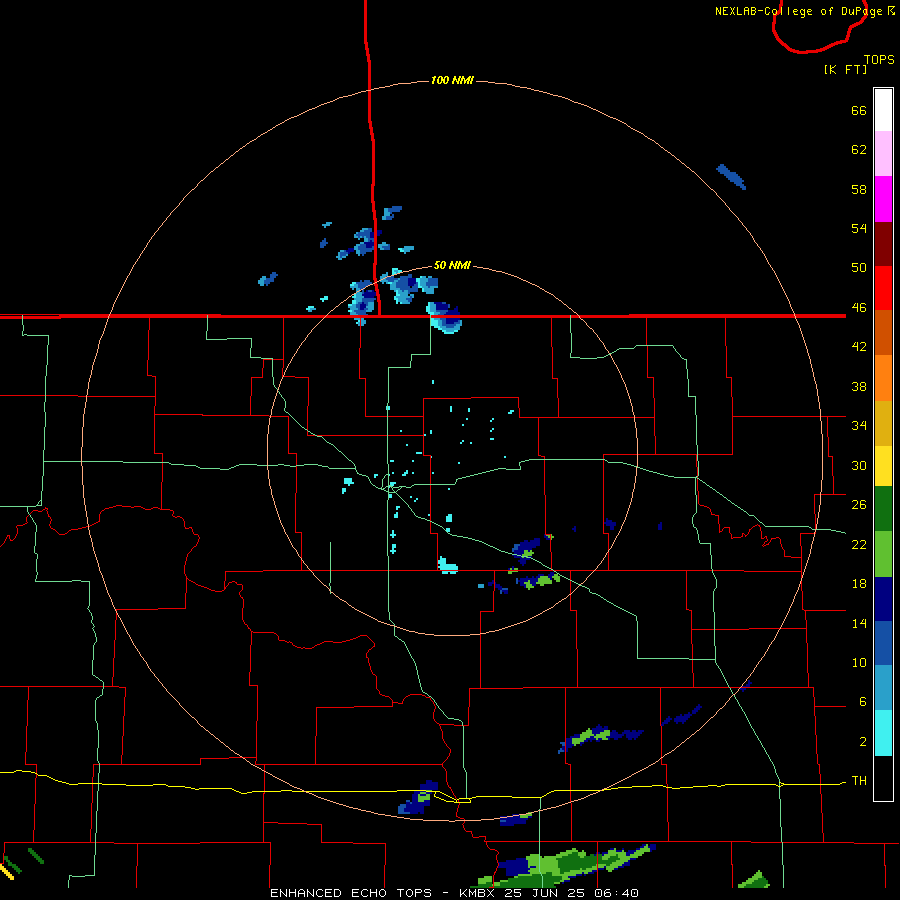Pick the magenta block in the color scale
900x900 pixels.
point(883,199)
